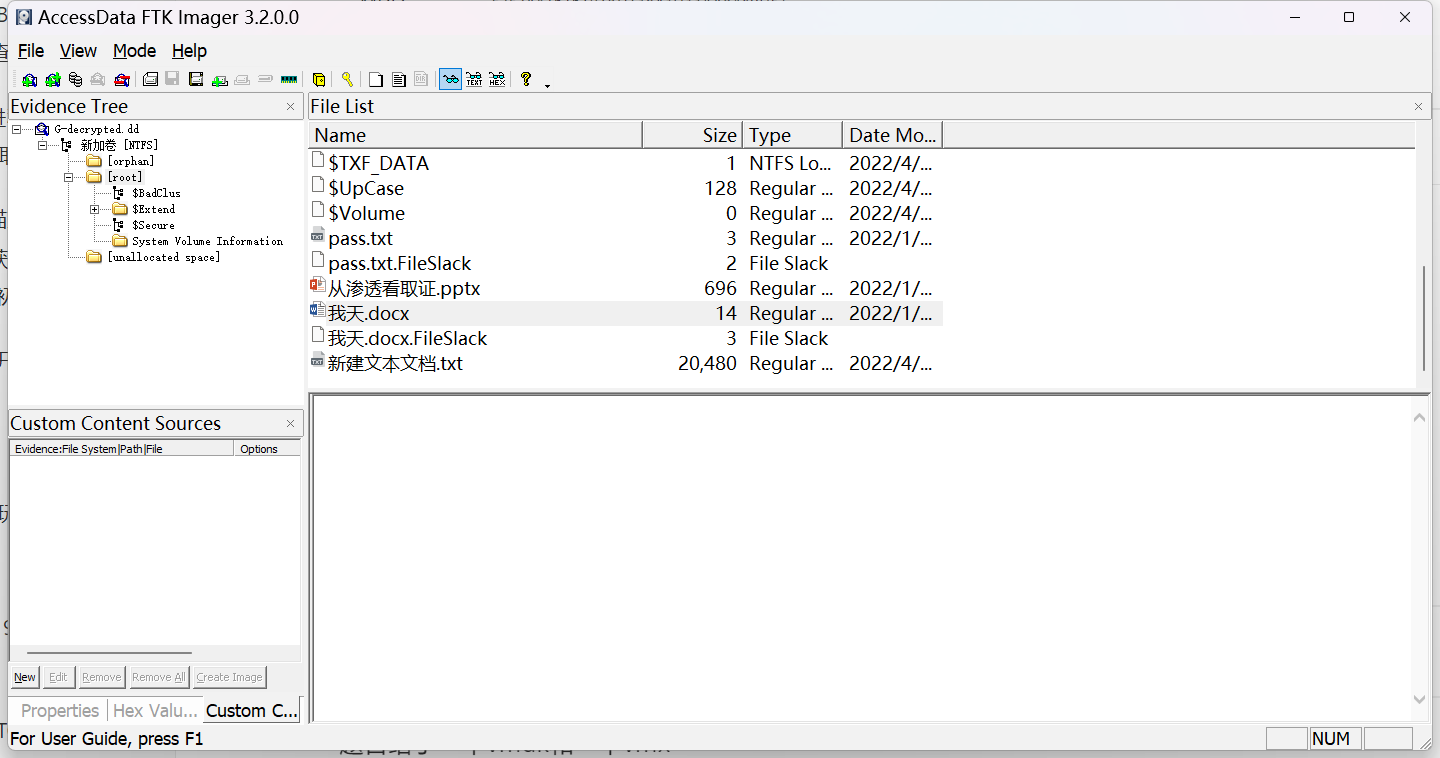Click the viewer pane scroll down arrow
The height and width of the screenshot is (758, 1440).
tap(1420, 699)
